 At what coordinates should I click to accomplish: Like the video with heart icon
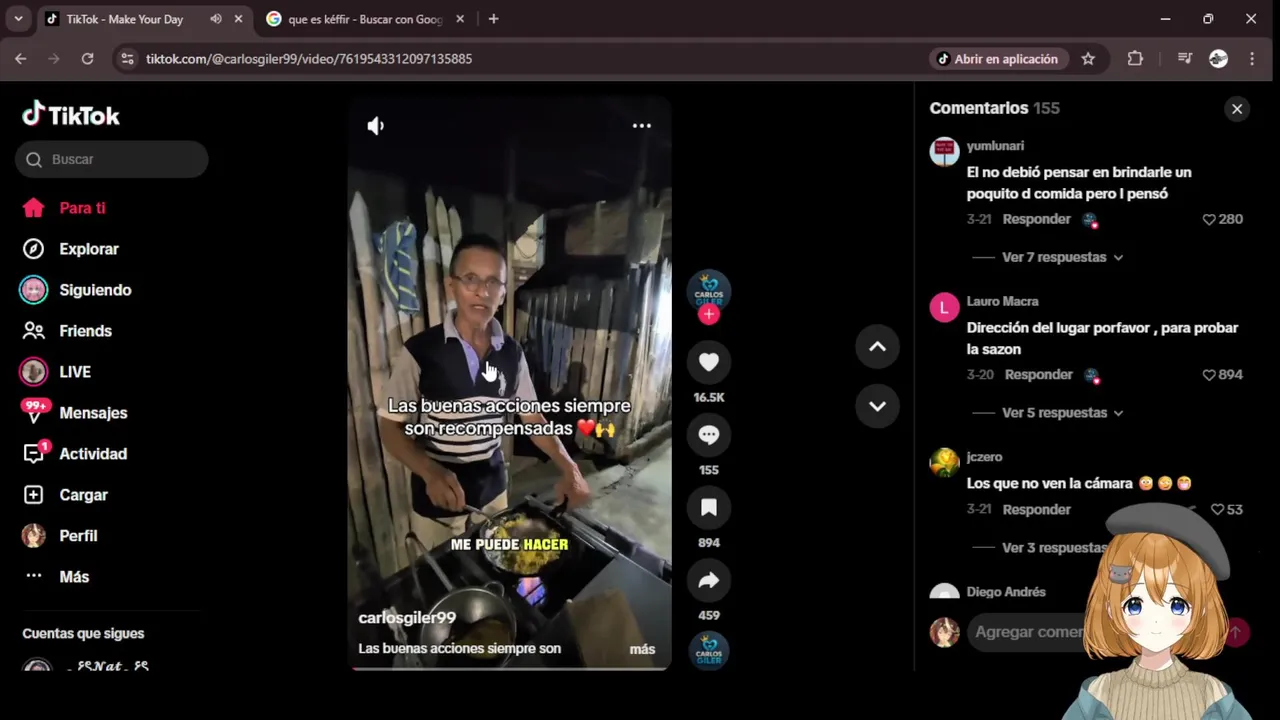[x=709, y=362]
